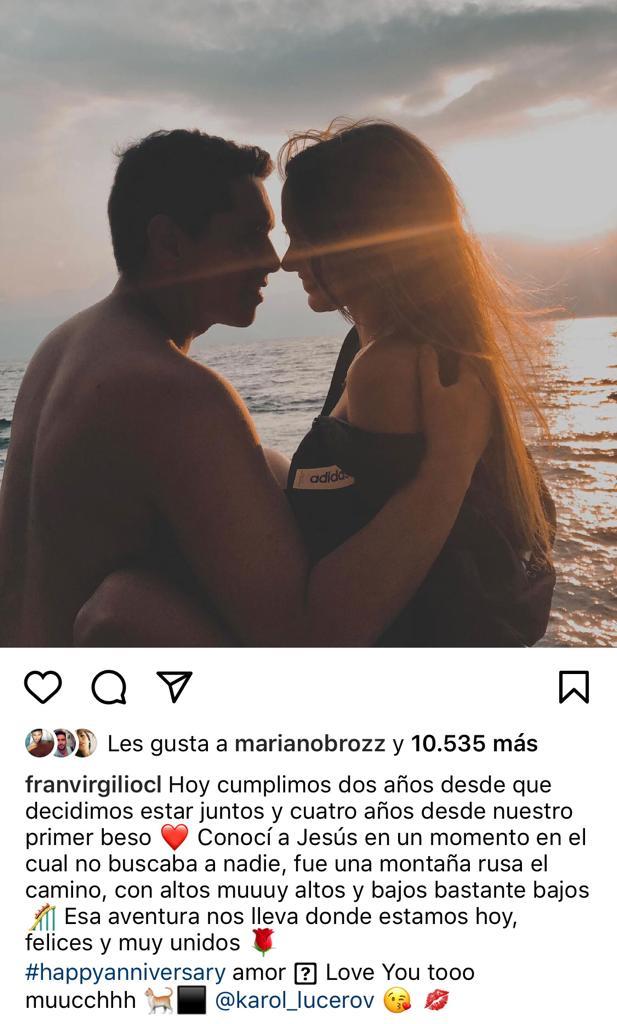617x1024 pixels.
Task: Click the chart emoji in the caption
Action: pos(40,913)
